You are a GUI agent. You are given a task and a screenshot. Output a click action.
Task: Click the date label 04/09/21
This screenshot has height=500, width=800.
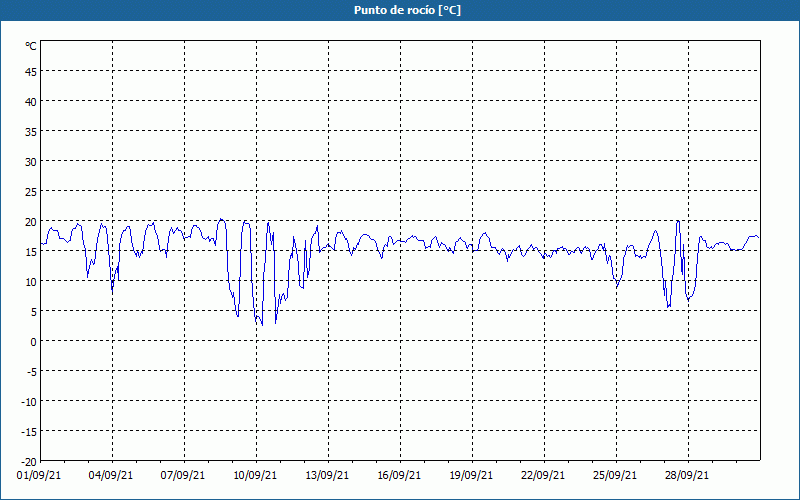click(x=111, y=476)
